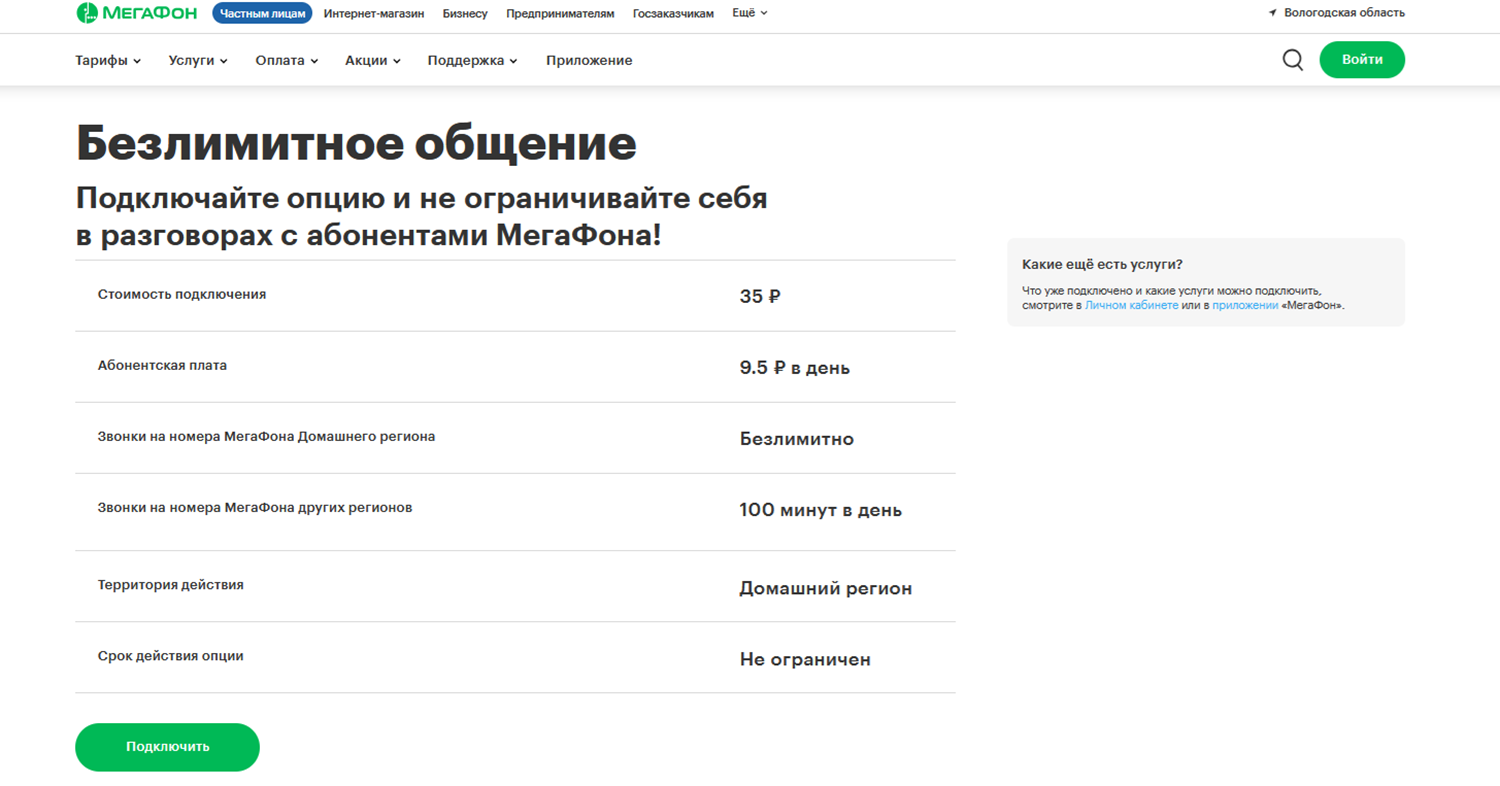Click the Войти button

[1362, 59]
